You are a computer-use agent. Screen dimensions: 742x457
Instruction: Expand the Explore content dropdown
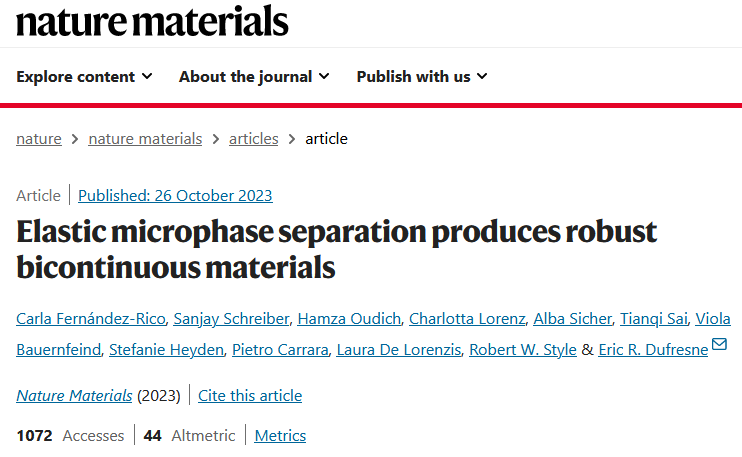(84, 77)
